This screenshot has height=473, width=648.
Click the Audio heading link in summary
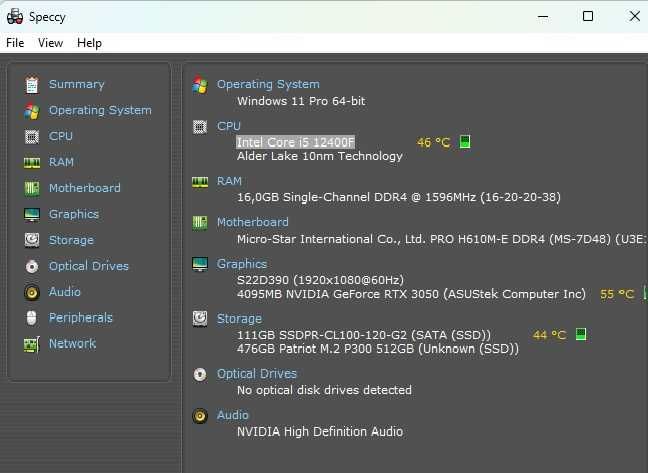coord(233,415)
